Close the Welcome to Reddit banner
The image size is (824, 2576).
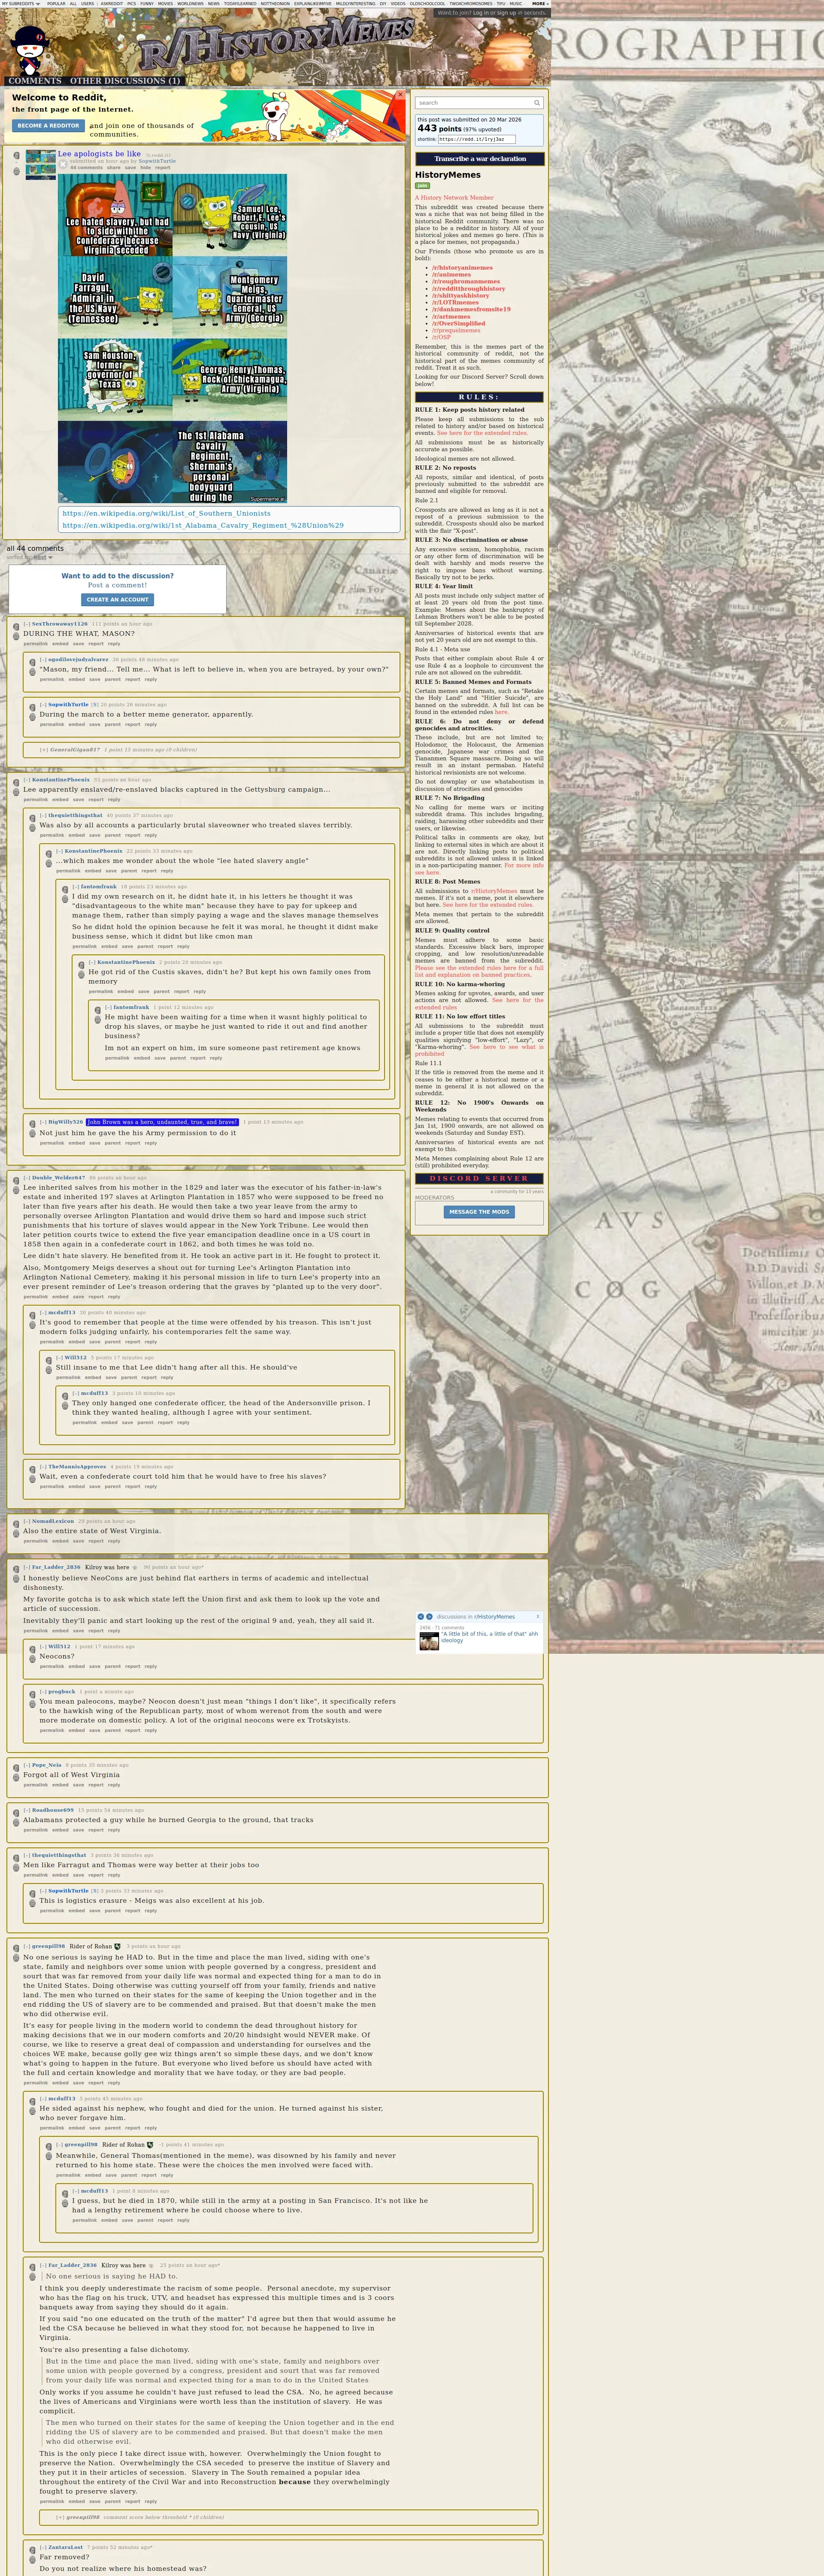click(x=400, y=95)
